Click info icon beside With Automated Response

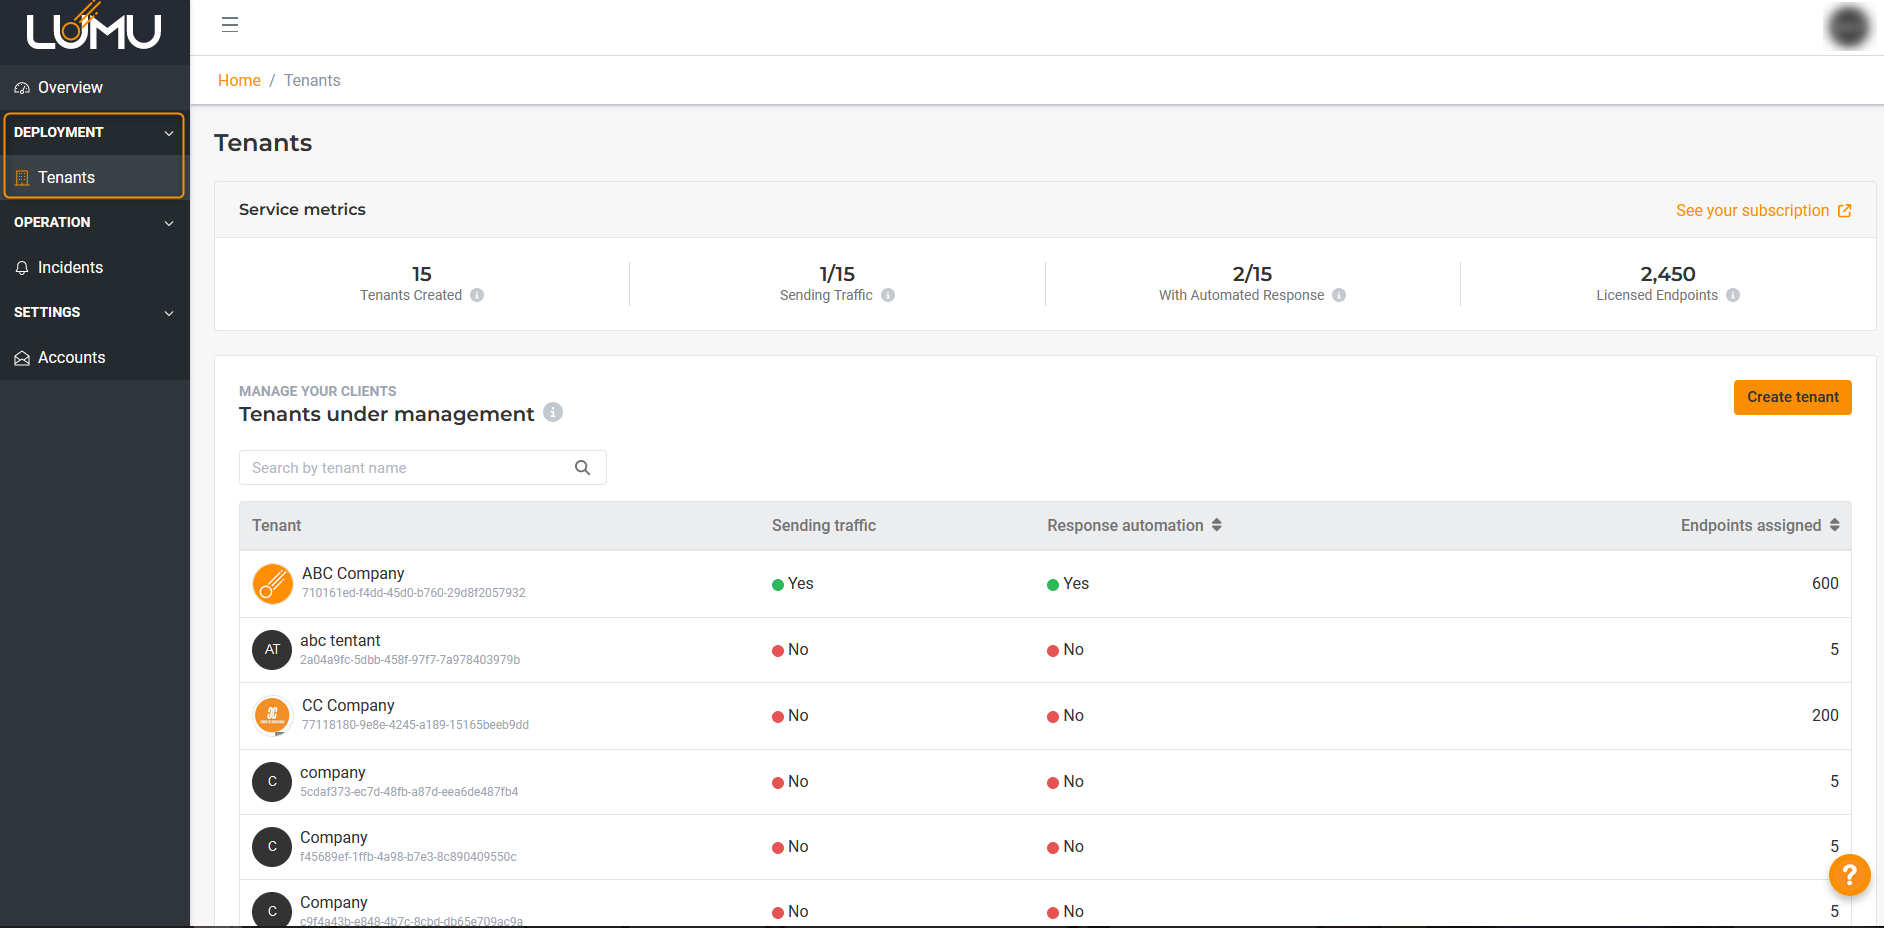[x=1339, y=295]
